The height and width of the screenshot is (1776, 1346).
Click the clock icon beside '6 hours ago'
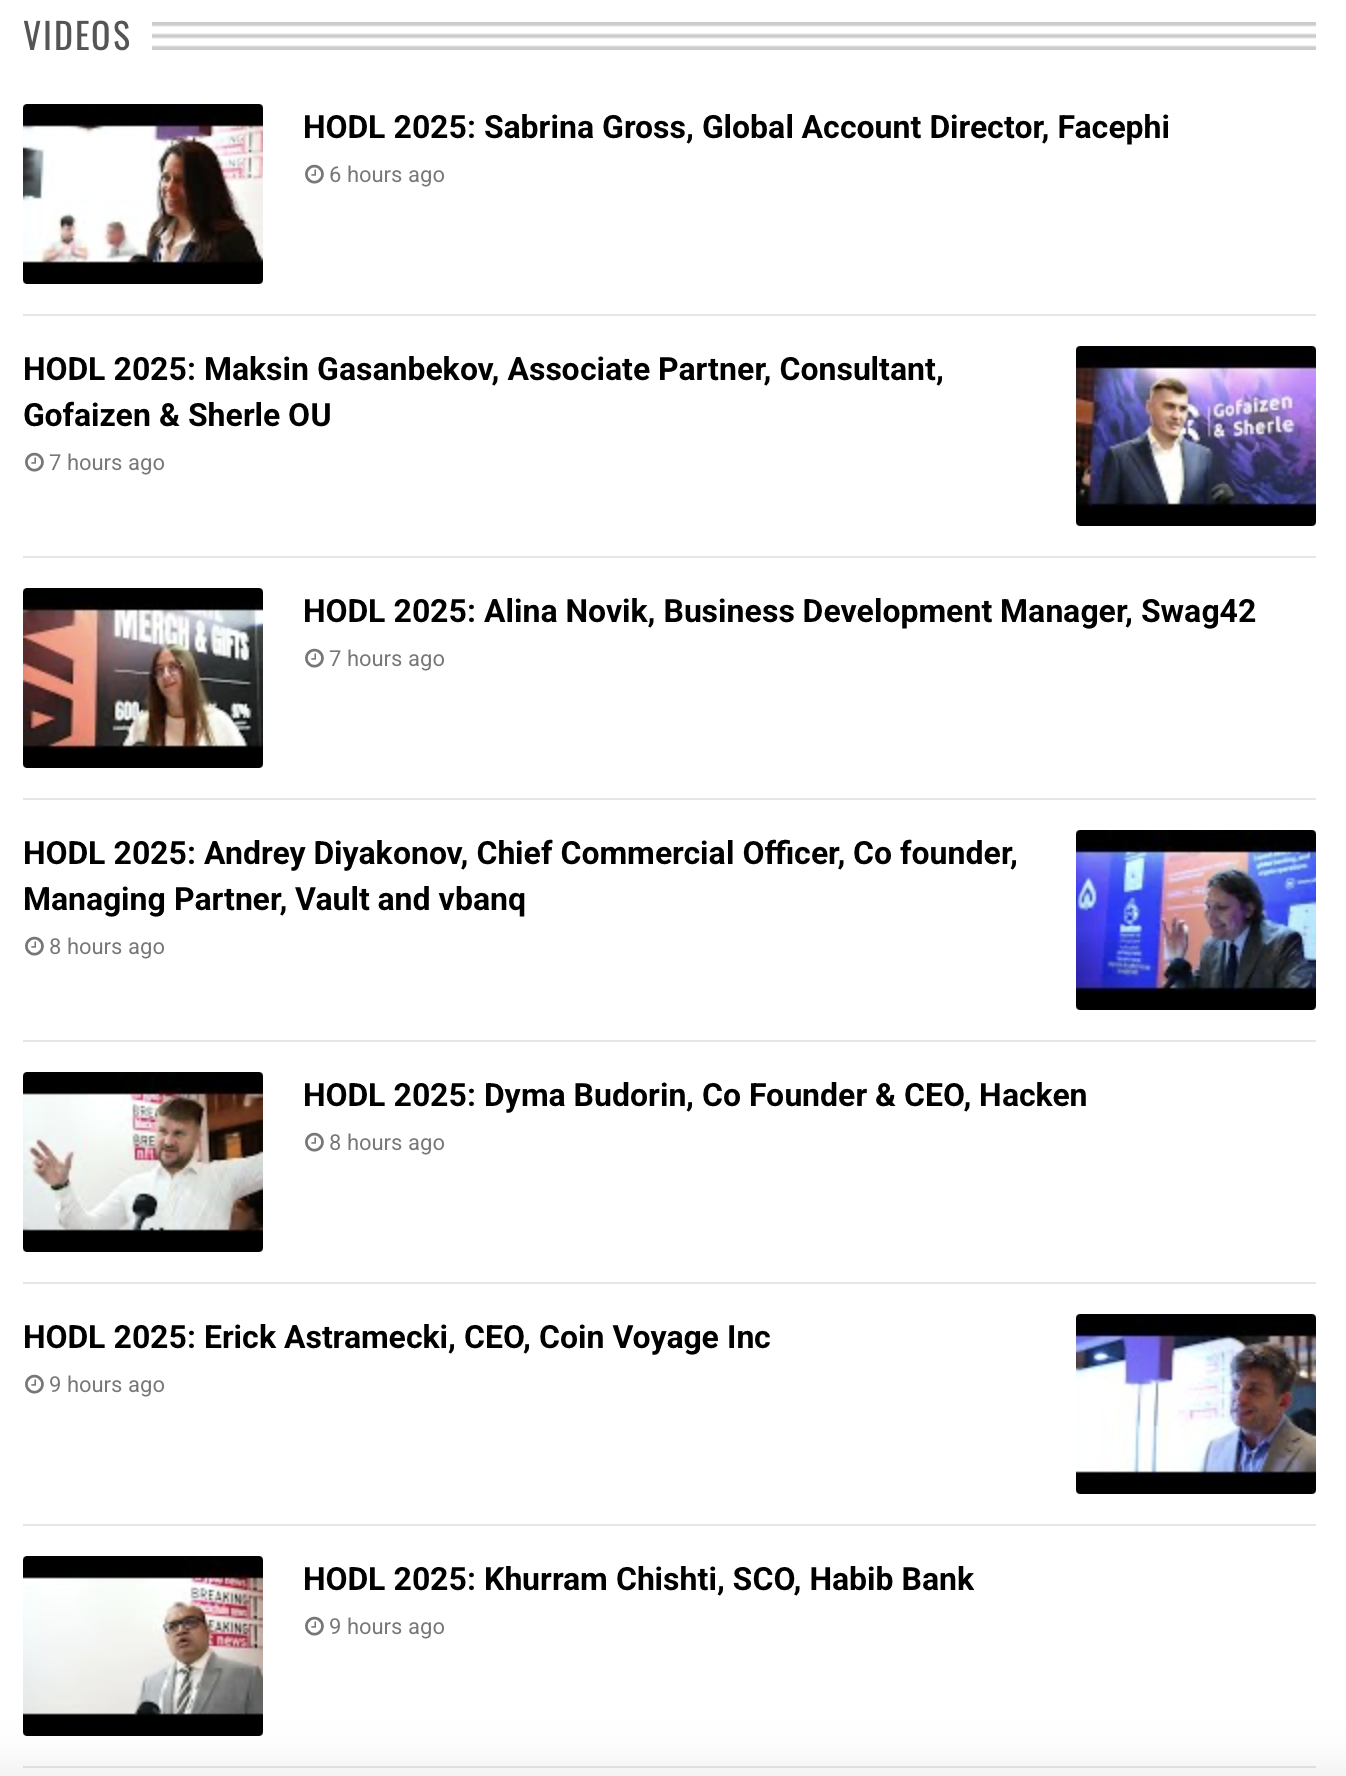pyautogui.click(x=314, y=174)
